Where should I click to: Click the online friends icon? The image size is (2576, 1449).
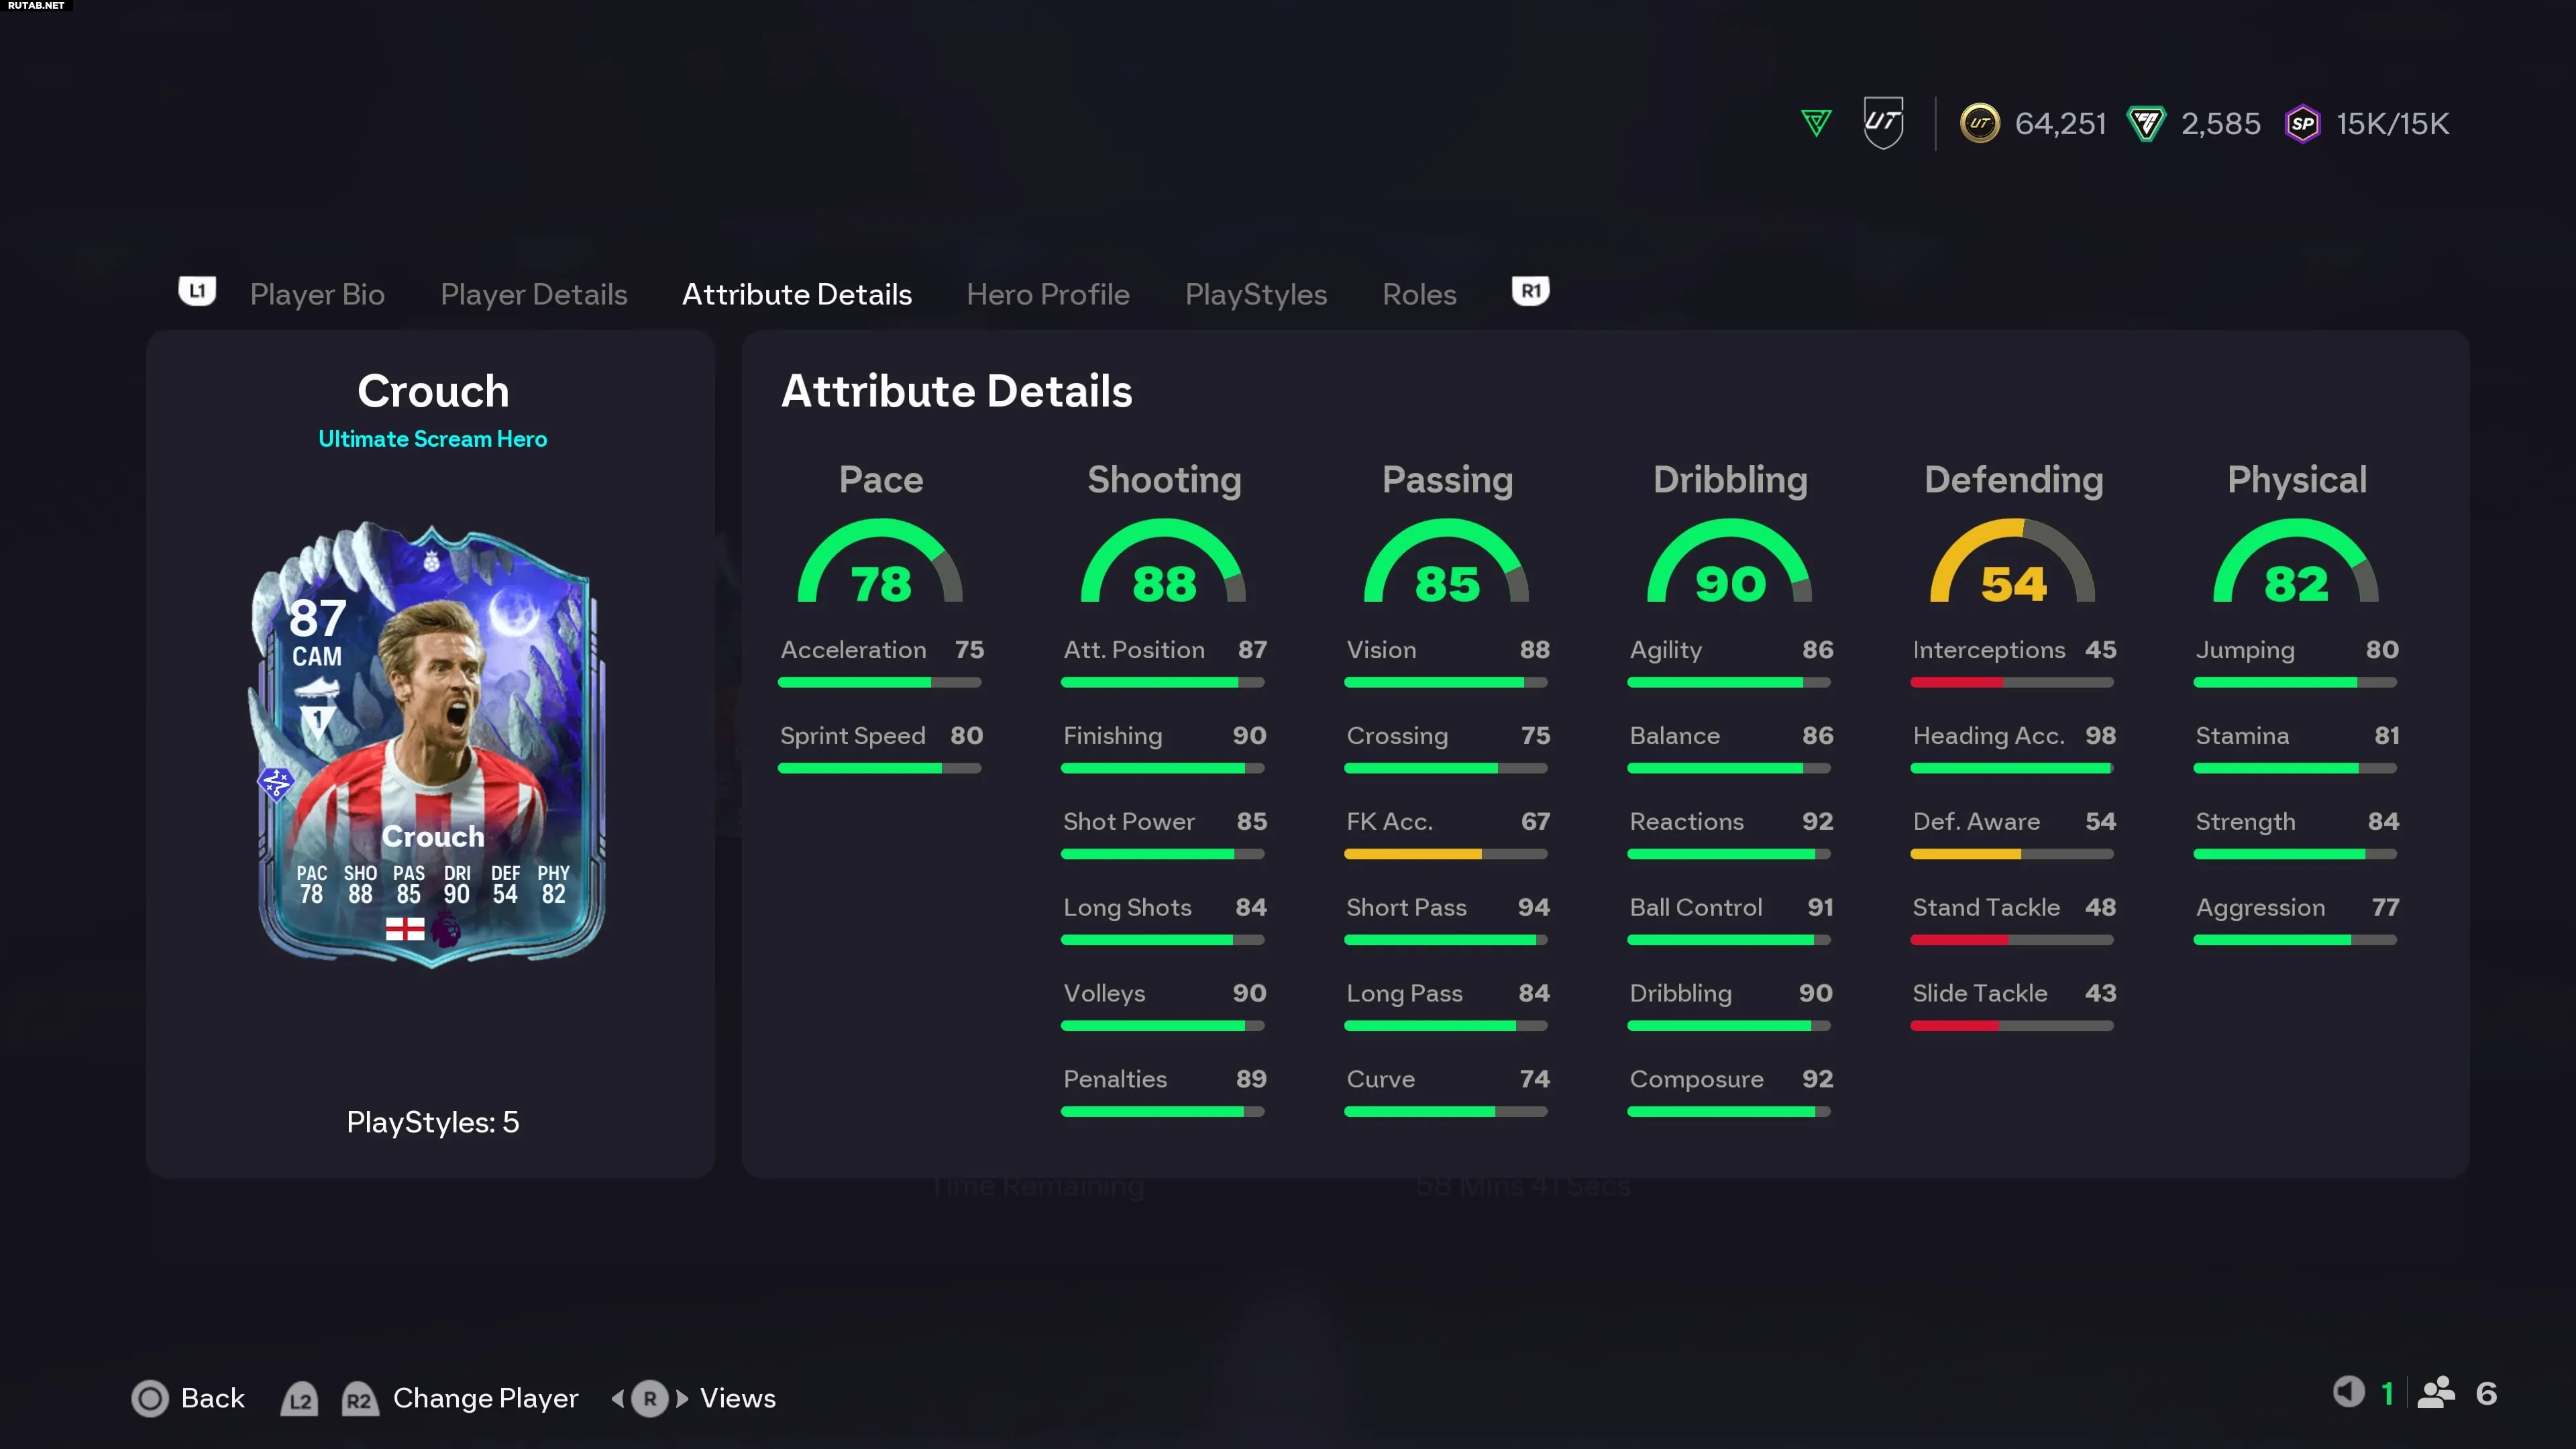click(x=2435, y=1393)
